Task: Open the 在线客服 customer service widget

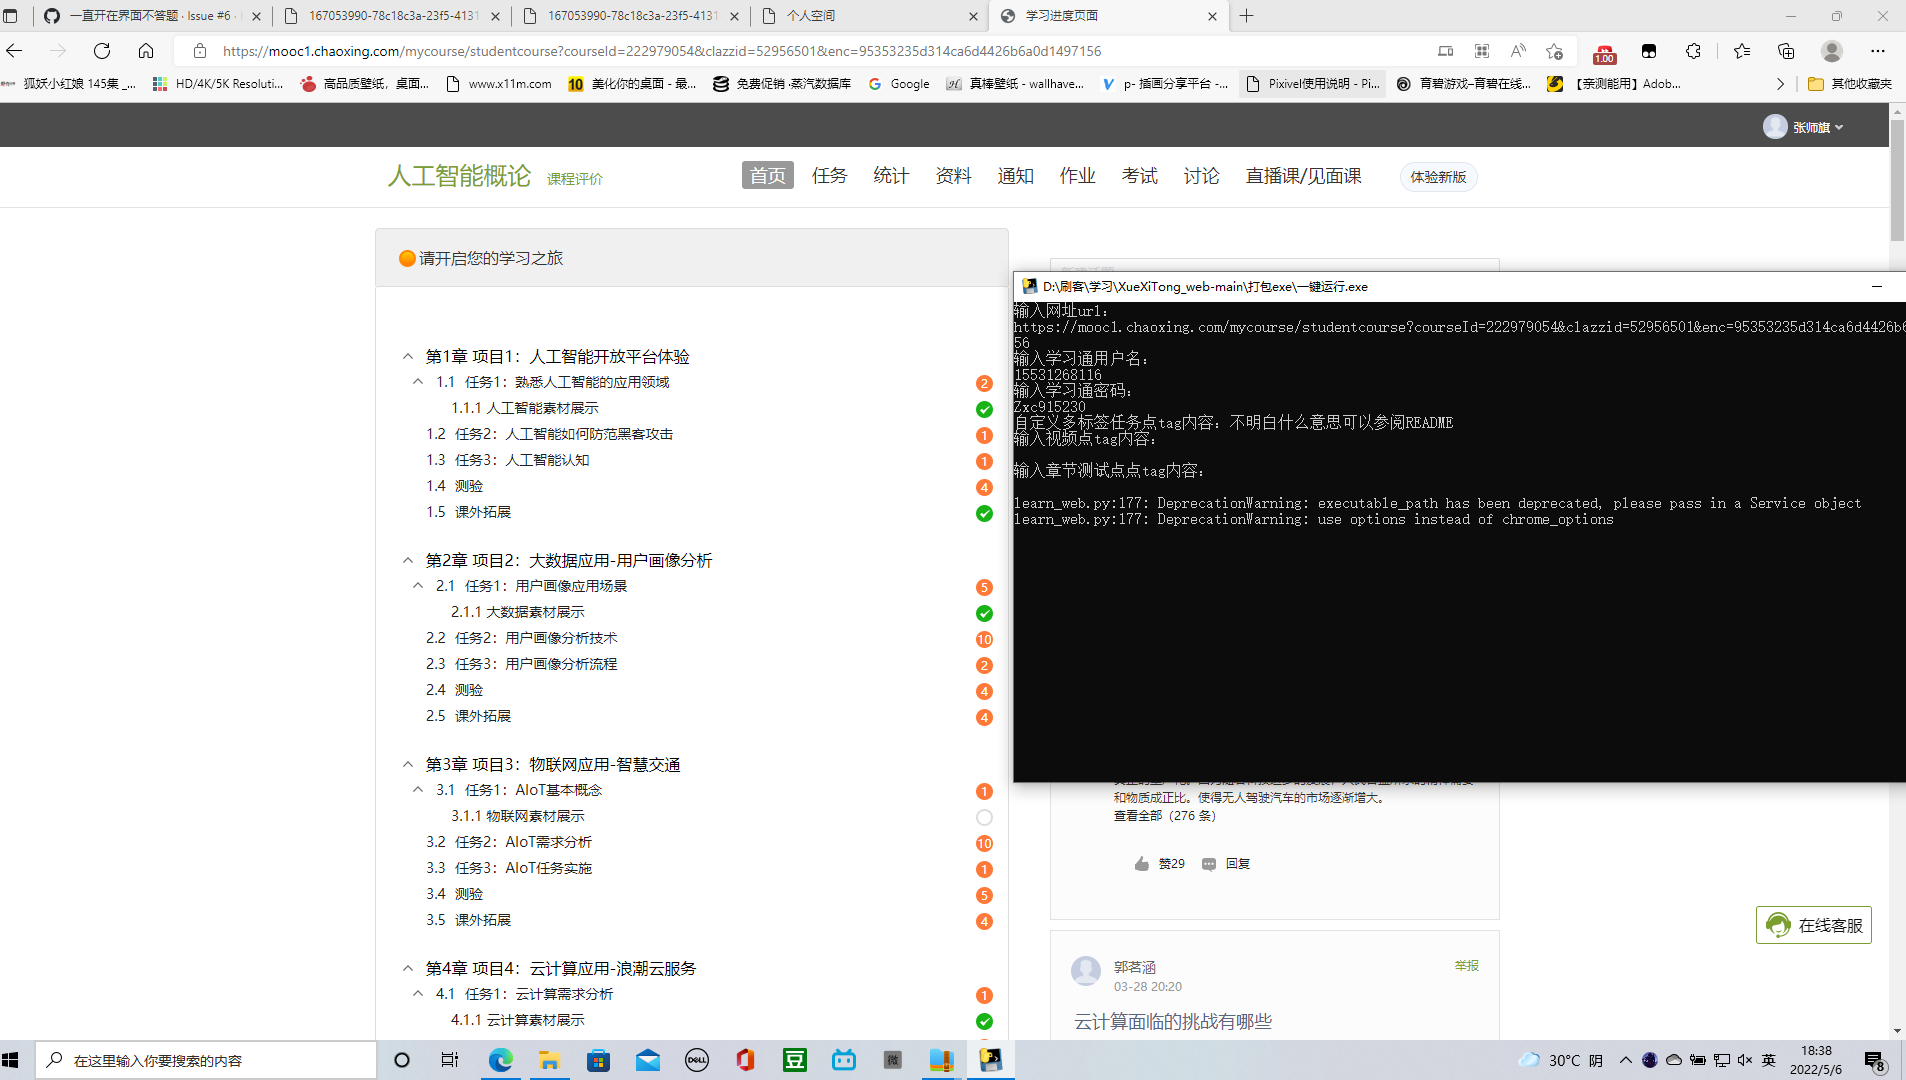Action: [1813, 925]
